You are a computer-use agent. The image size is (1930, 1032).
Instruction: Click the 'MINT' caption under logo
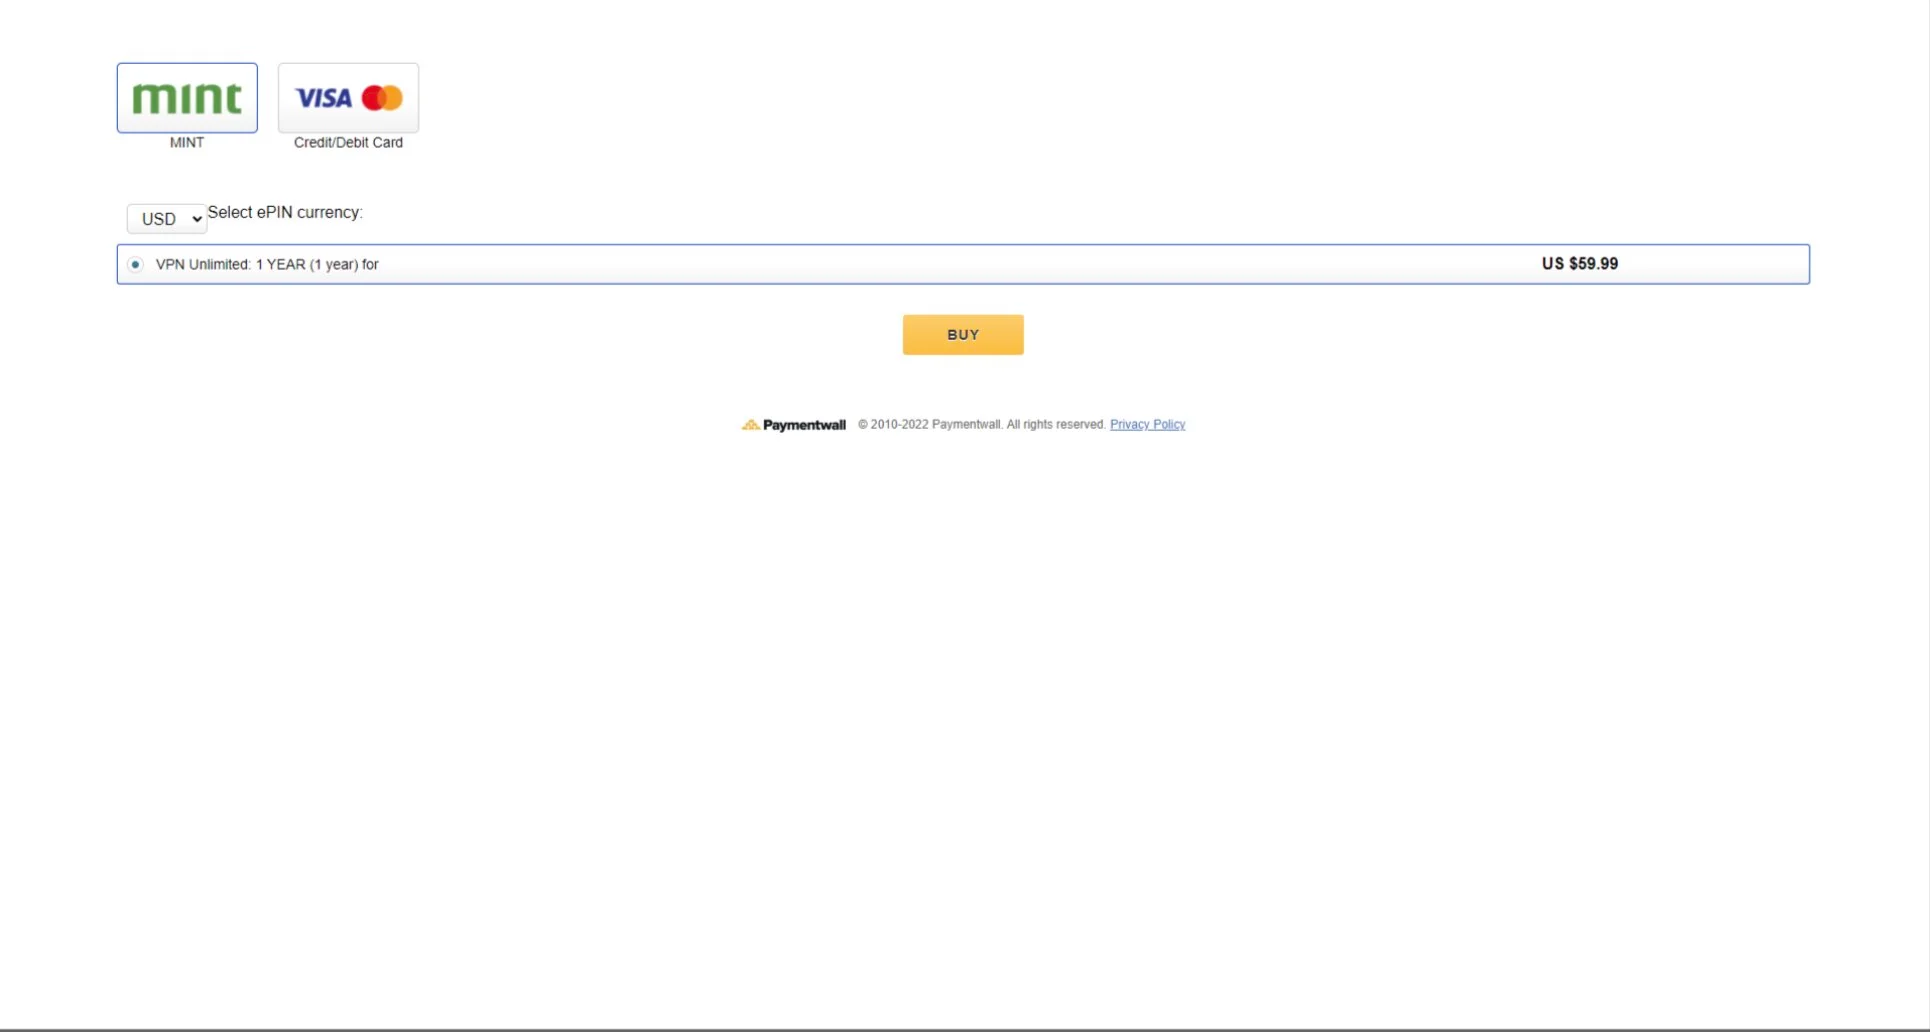[x=187, y=142]
